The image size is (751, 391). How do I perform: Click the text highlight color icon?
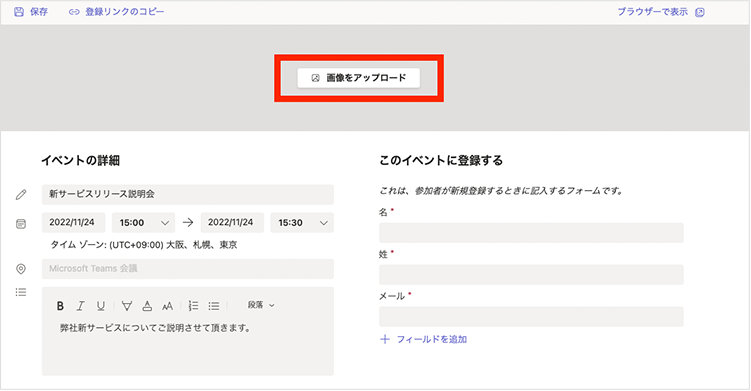[x=126, y=306]
